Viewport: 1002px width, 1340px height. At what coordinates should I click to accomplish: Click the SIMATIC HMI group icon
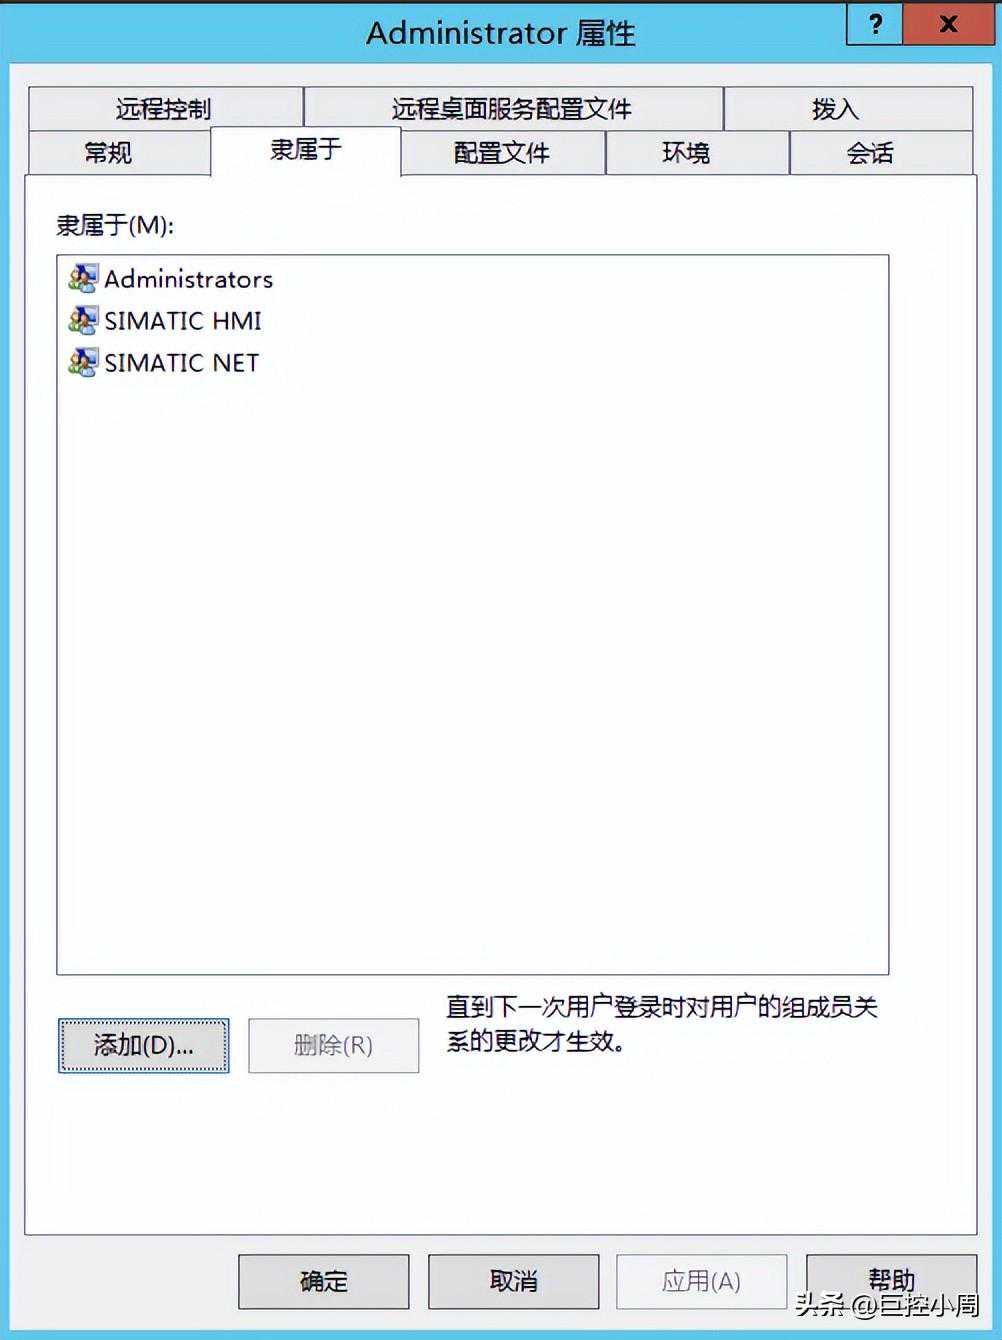[x=83, y=320]
